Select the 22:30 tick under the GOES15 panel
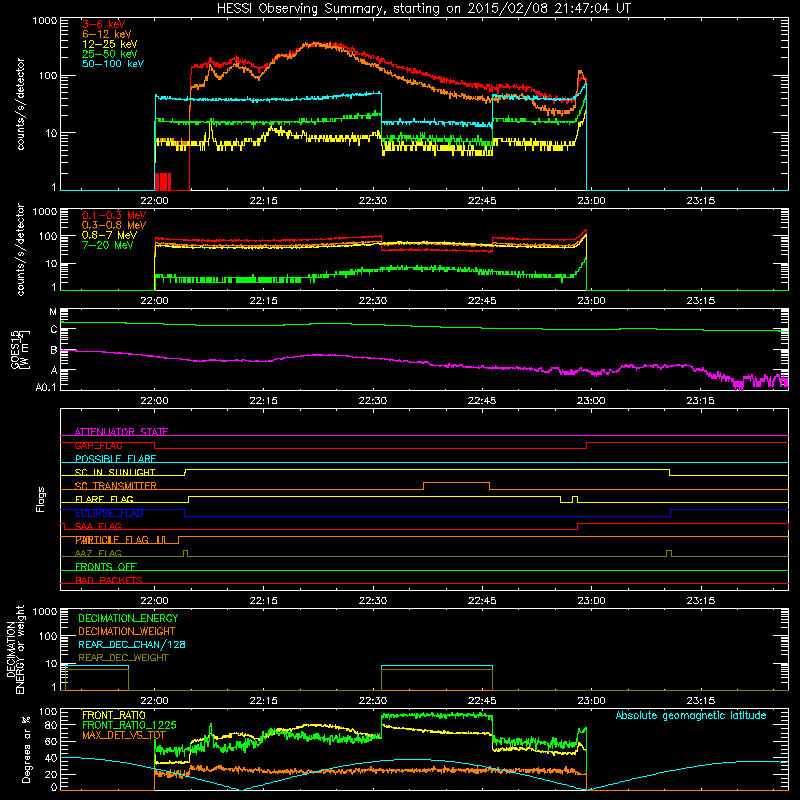800x800 pixels. pyautogui.click(x=373, y=401)
